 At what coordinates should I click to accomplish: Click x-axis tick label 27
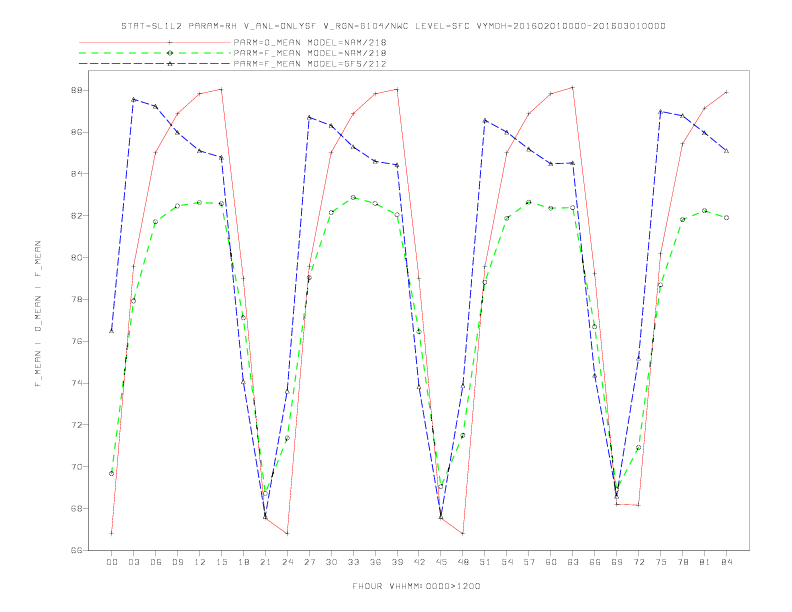(x=310, y=562)
